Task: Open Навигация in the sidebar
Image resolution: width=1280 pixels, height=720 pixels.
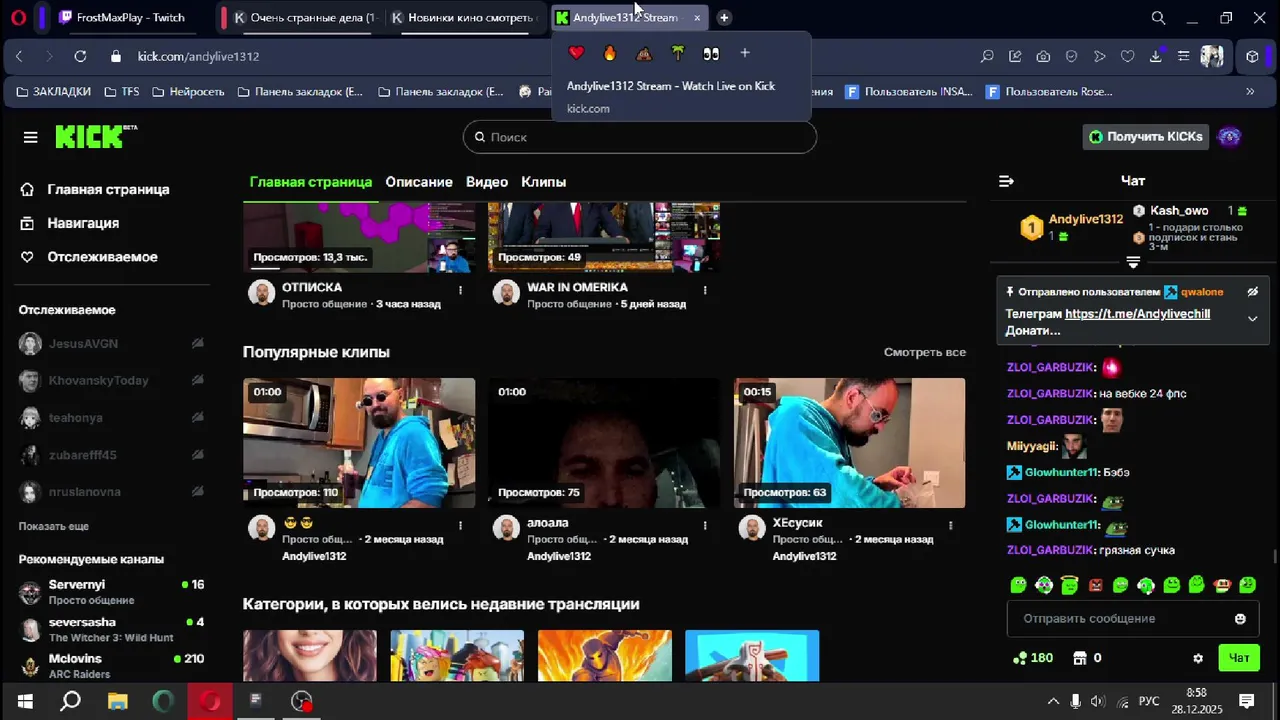Action: click(83, 223)
